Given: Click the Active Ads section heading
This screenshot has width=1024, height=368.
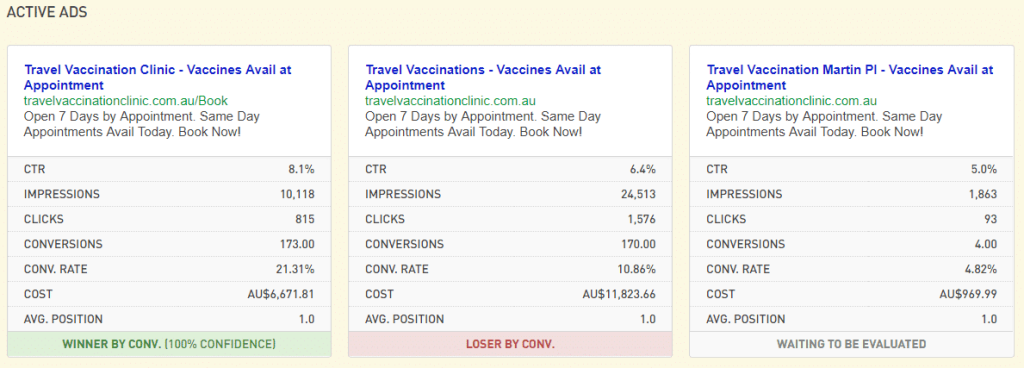Looking at the screenshot, I should click(x=47, y=12).
